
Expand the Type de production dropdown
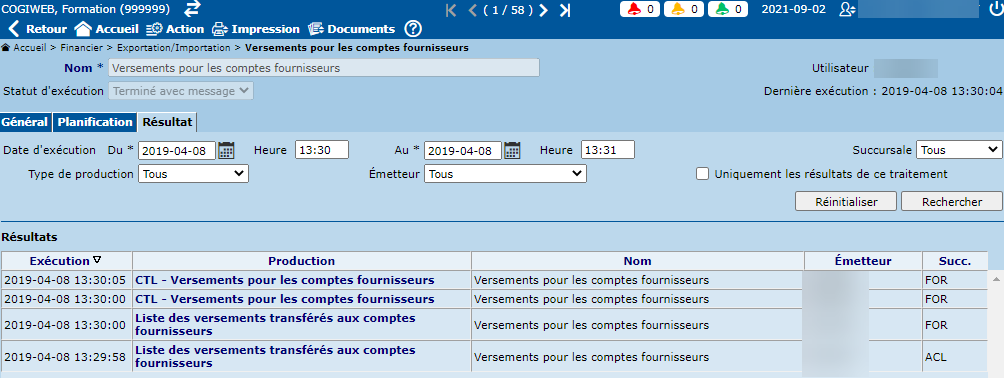click(x=193, y=174)
